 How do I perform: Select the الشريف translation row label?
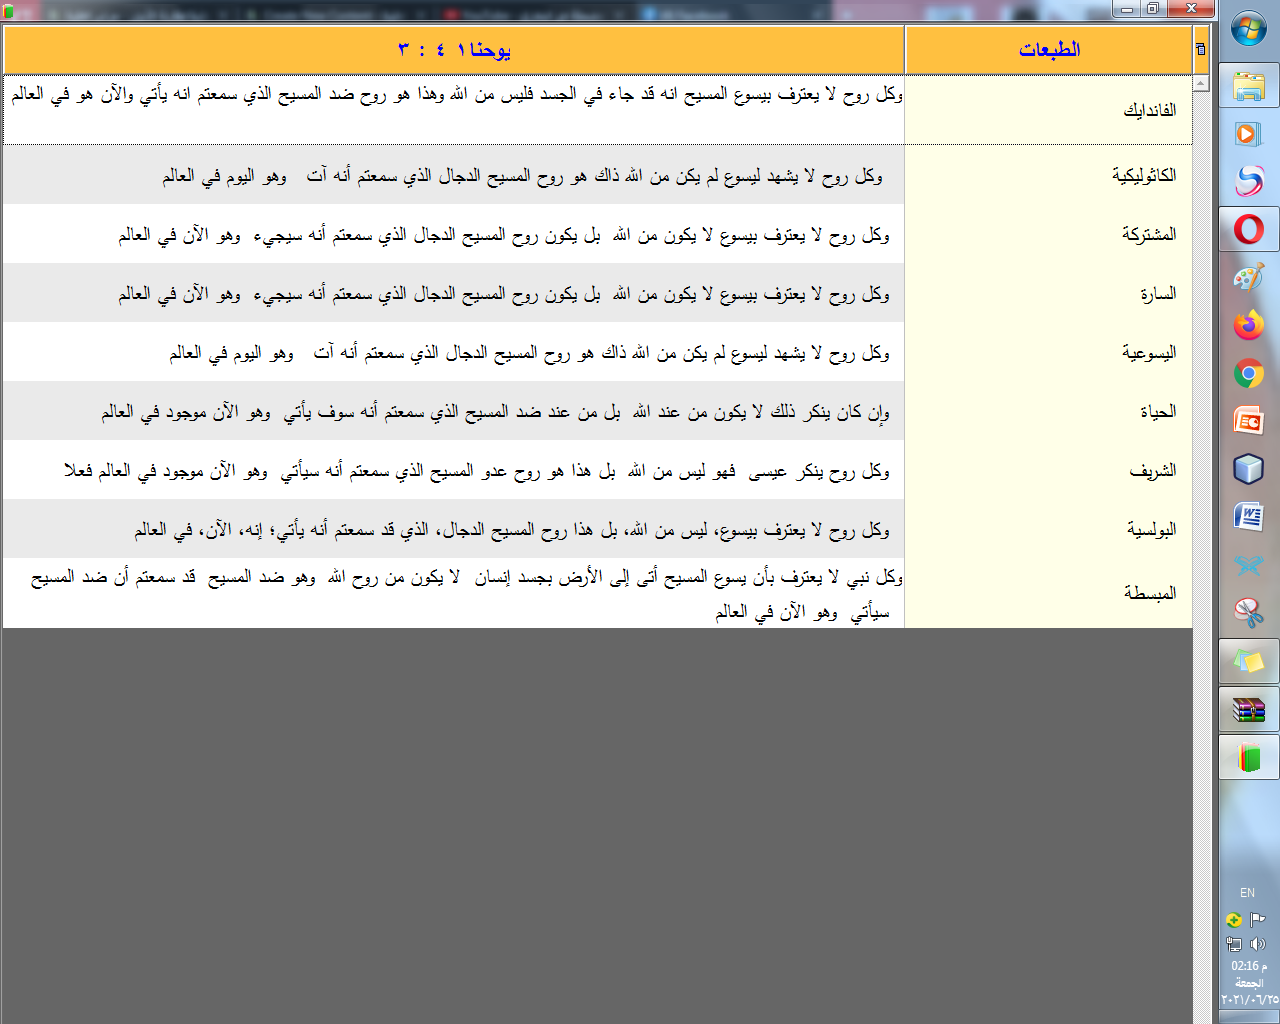tap(1153, 470)
